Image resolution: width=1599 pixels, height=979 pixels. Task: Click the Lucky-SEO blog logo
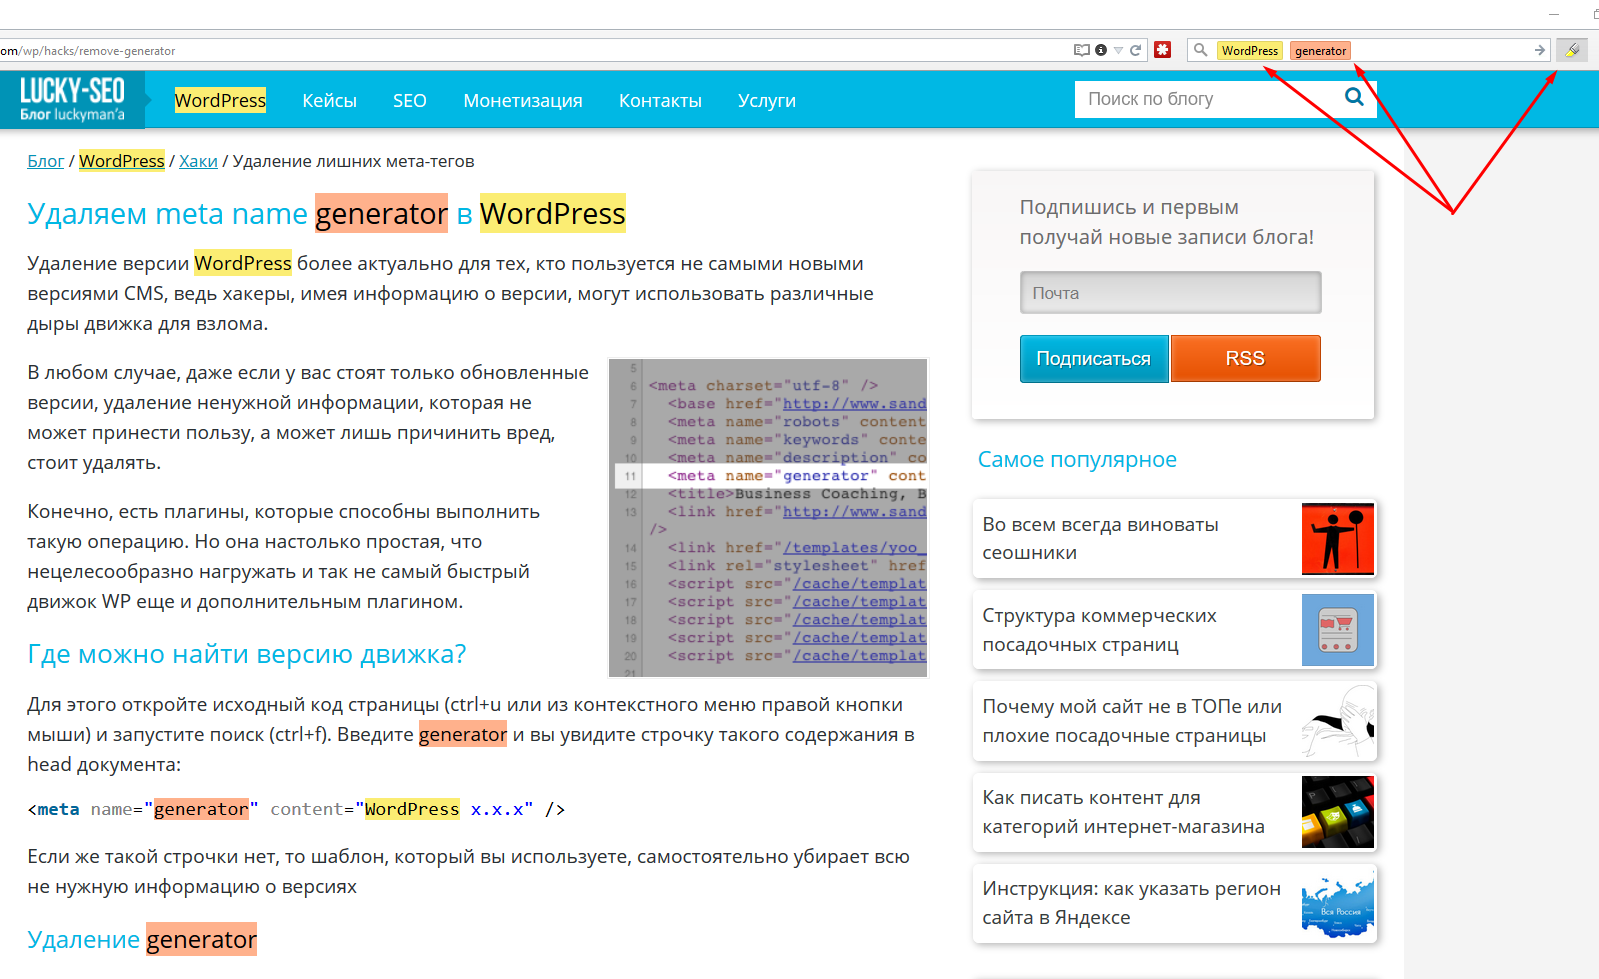click(x=72, y=100)
